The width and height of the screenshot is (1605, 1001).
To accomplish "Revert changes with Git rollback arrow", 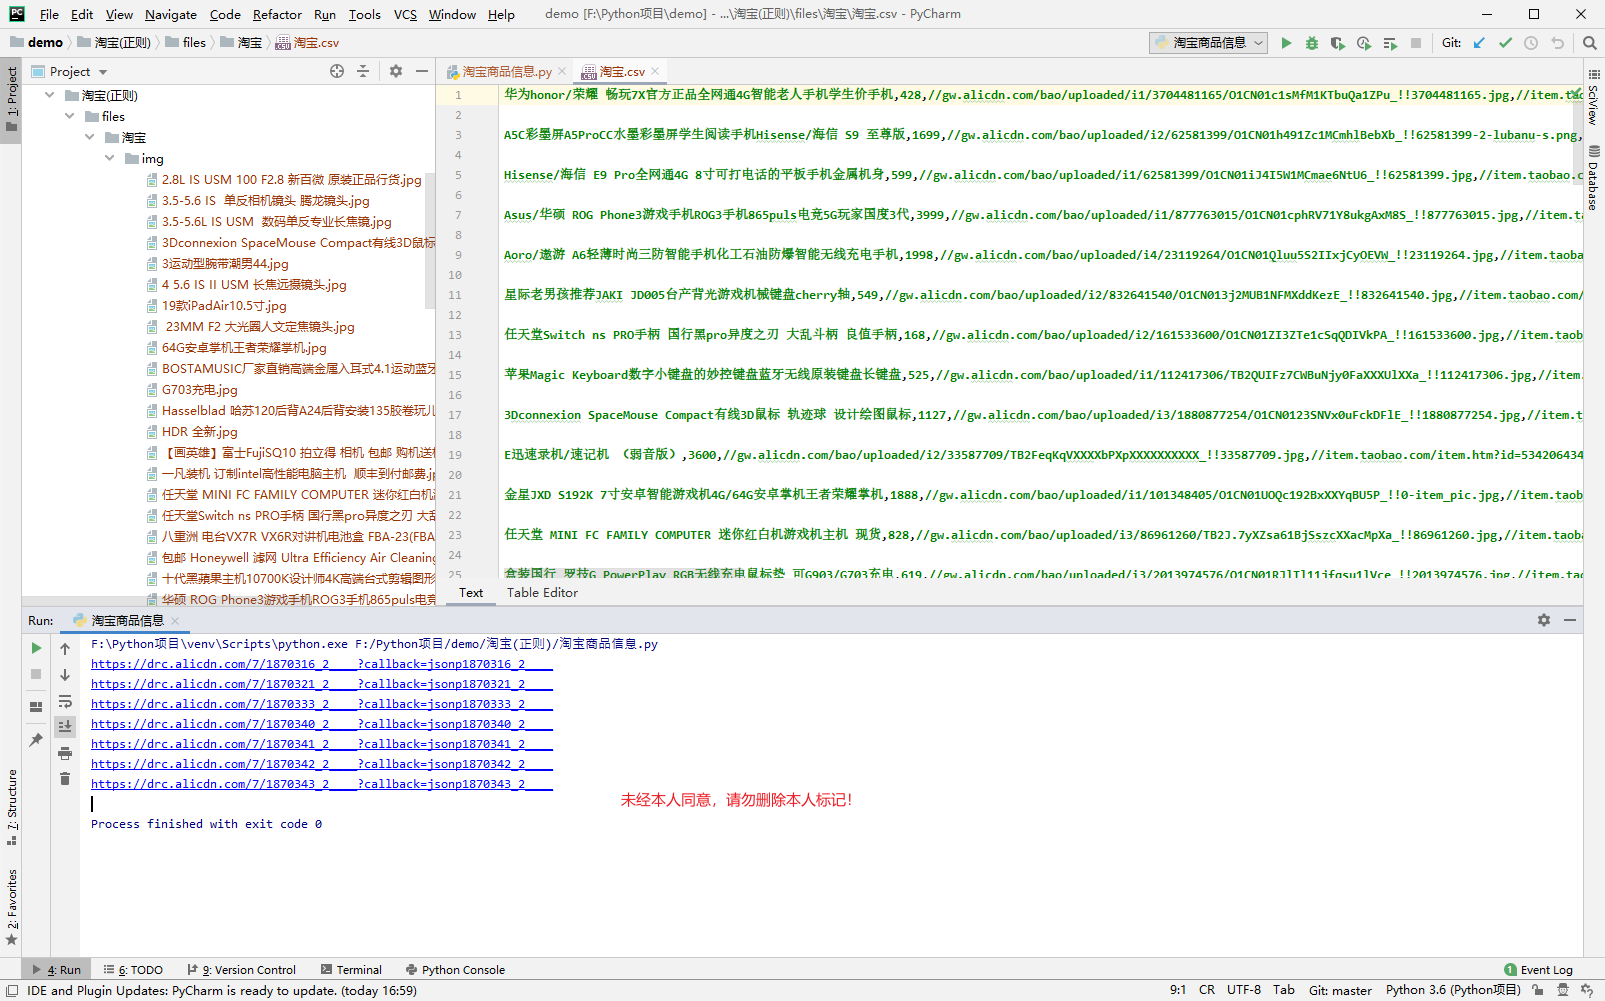I will [x=1557, y=43].
